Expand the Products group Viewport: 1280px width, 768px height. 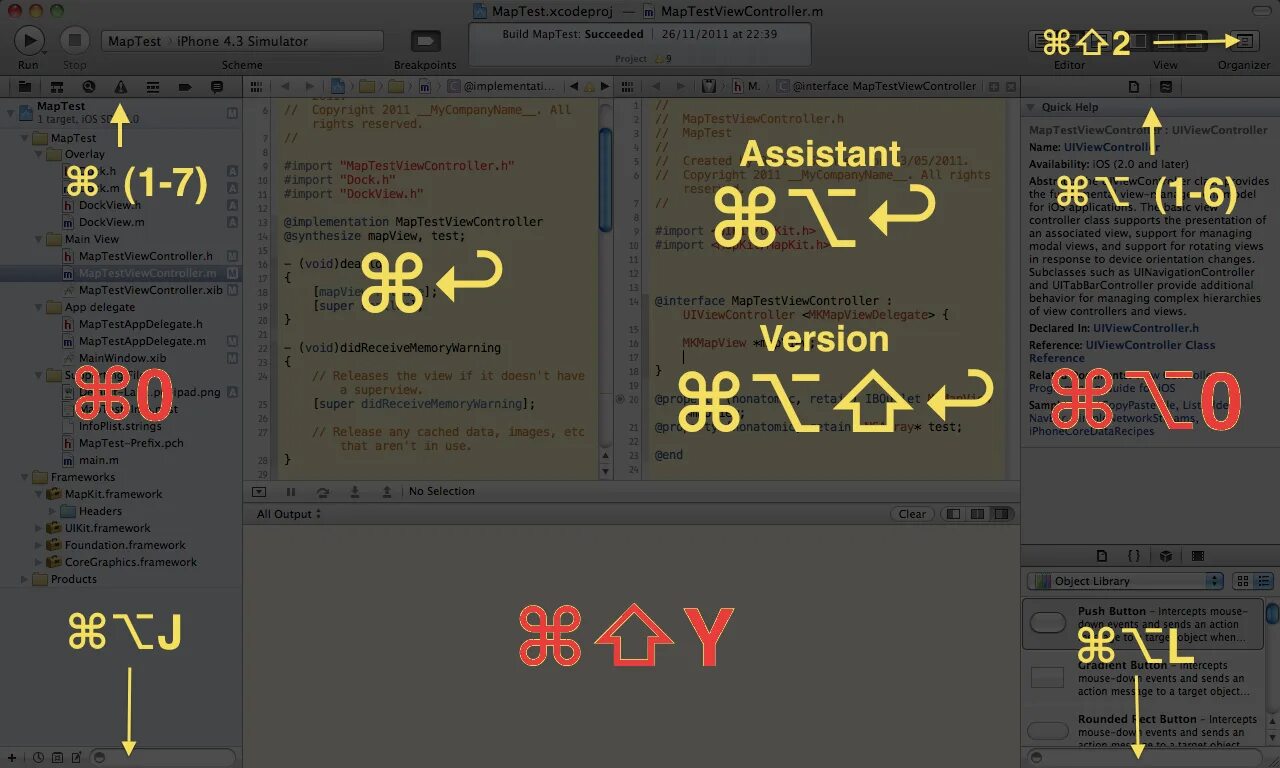click(x=24, y=579)
